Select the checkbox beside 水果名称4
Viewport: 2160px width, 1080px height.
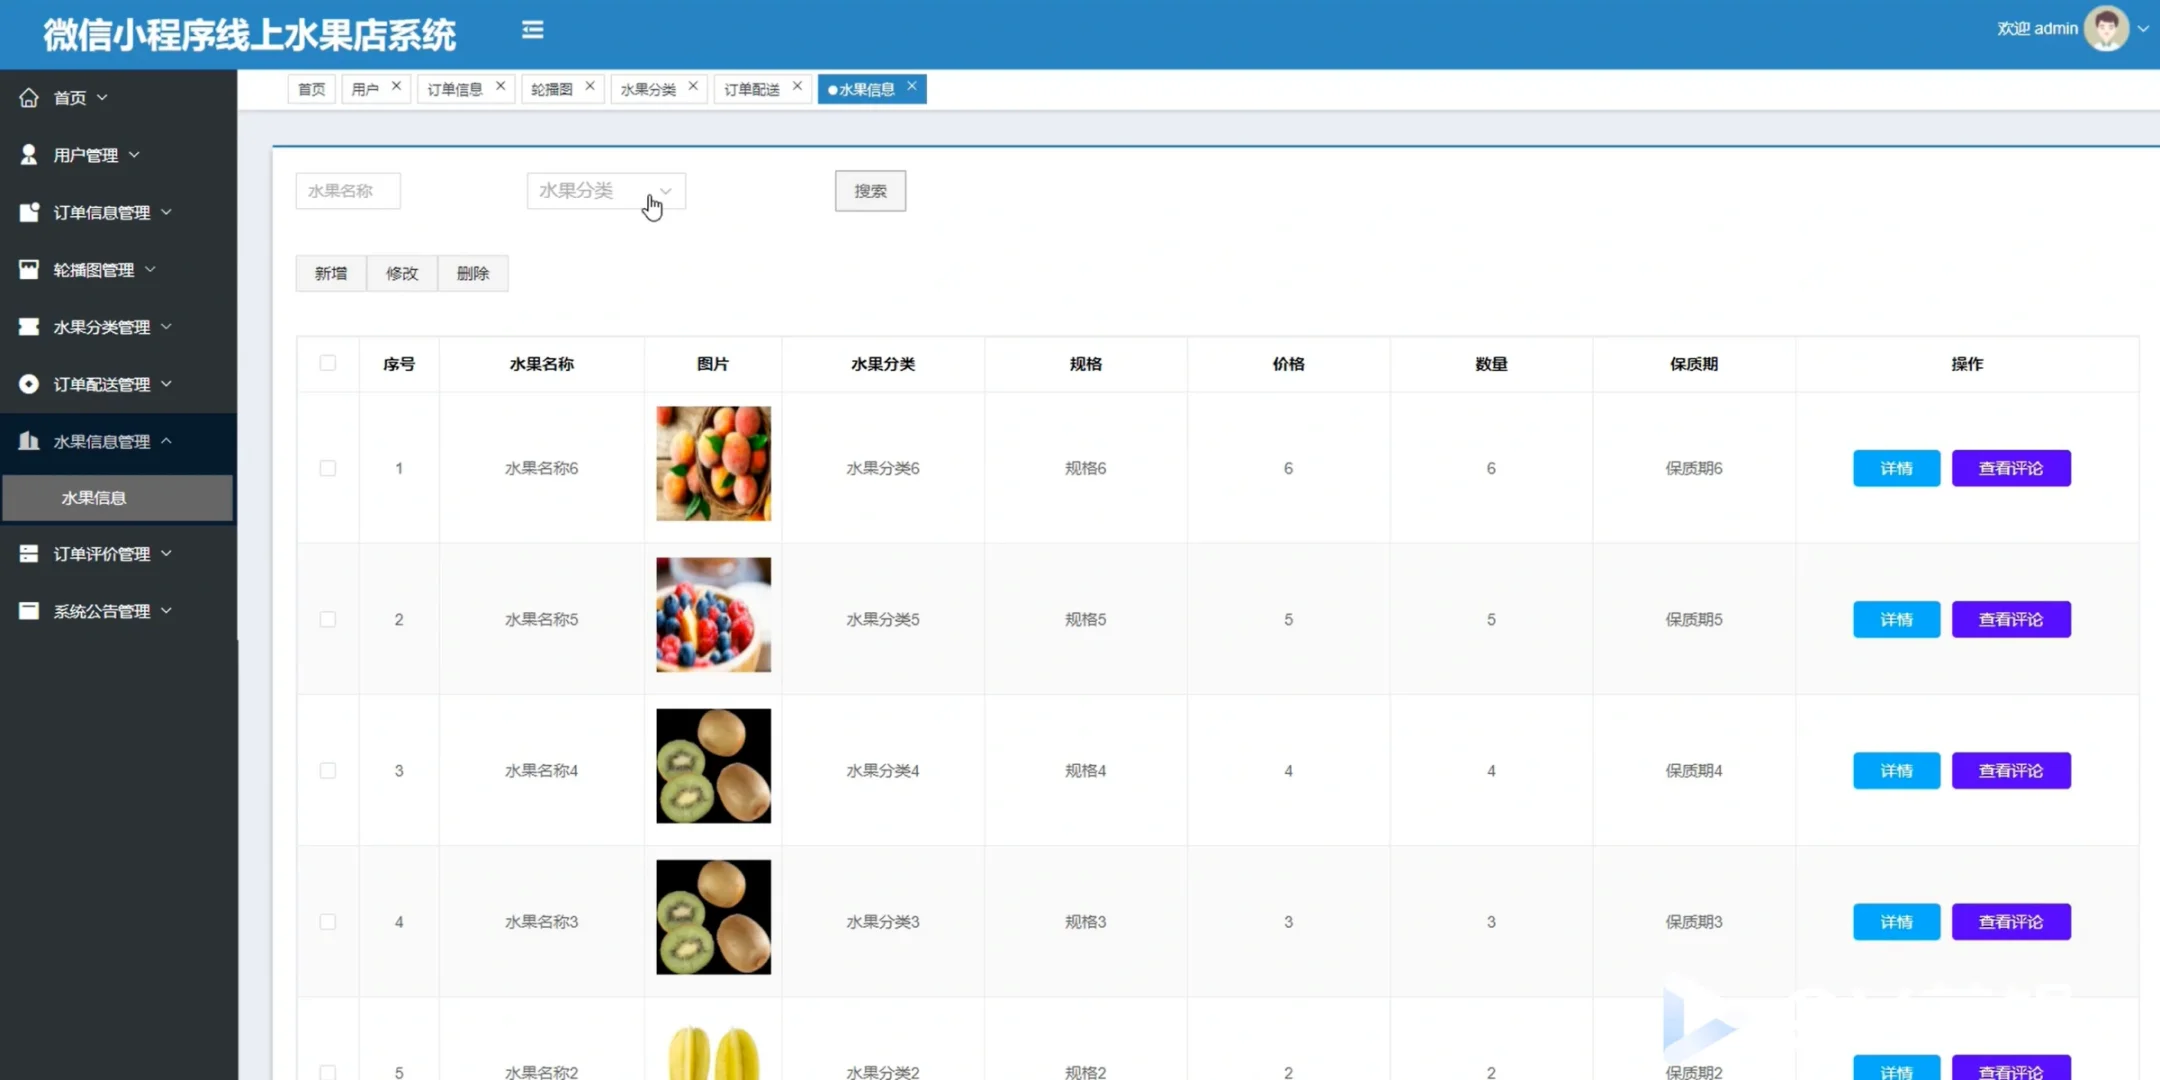point(327,770)
